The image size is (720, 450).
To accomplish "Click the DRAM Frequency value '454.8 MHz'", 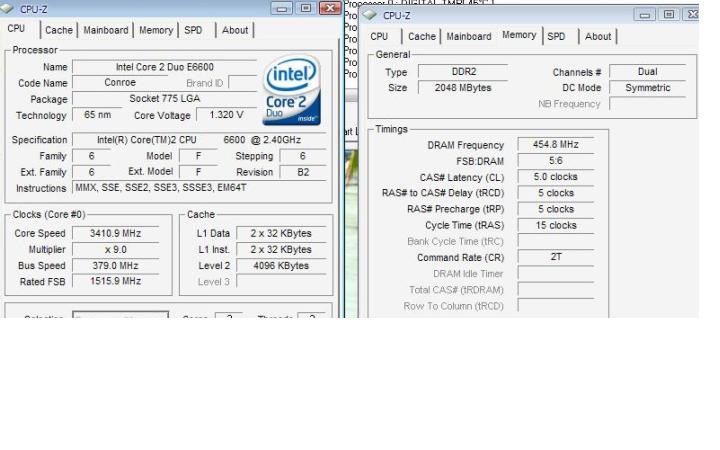I will tap(556, 145).
